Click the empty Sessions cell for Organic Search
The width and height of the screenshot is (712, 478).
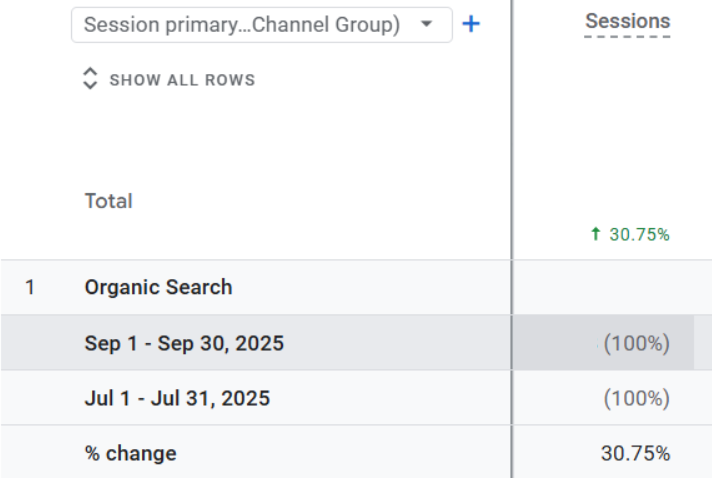[610, 288]
